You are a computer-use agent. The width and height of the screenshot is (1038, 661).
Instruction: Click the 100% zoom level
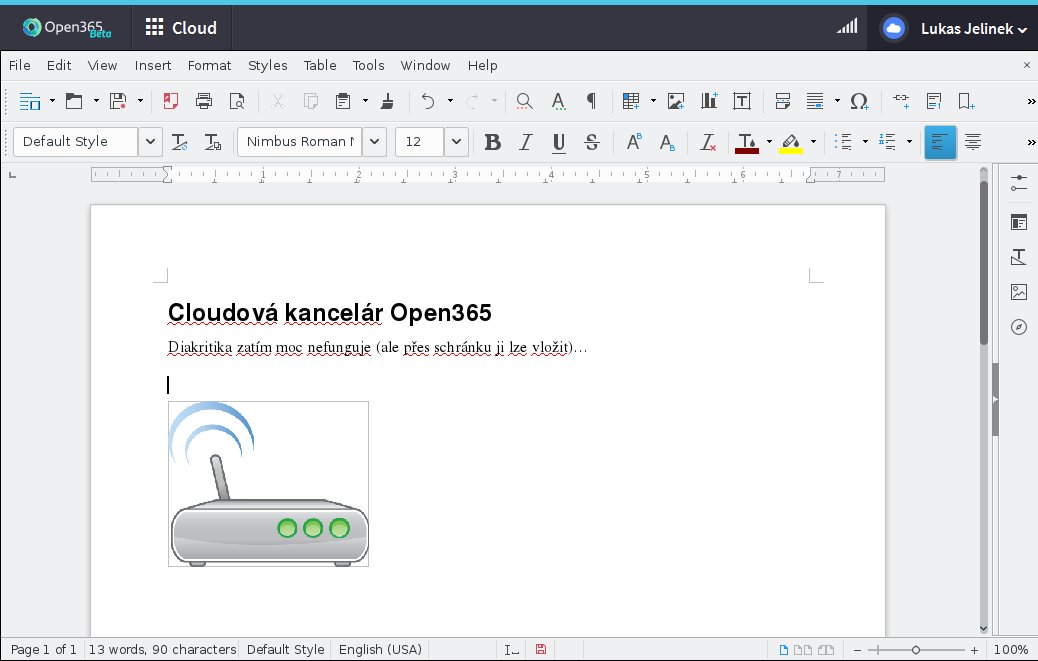point(1011,650)
